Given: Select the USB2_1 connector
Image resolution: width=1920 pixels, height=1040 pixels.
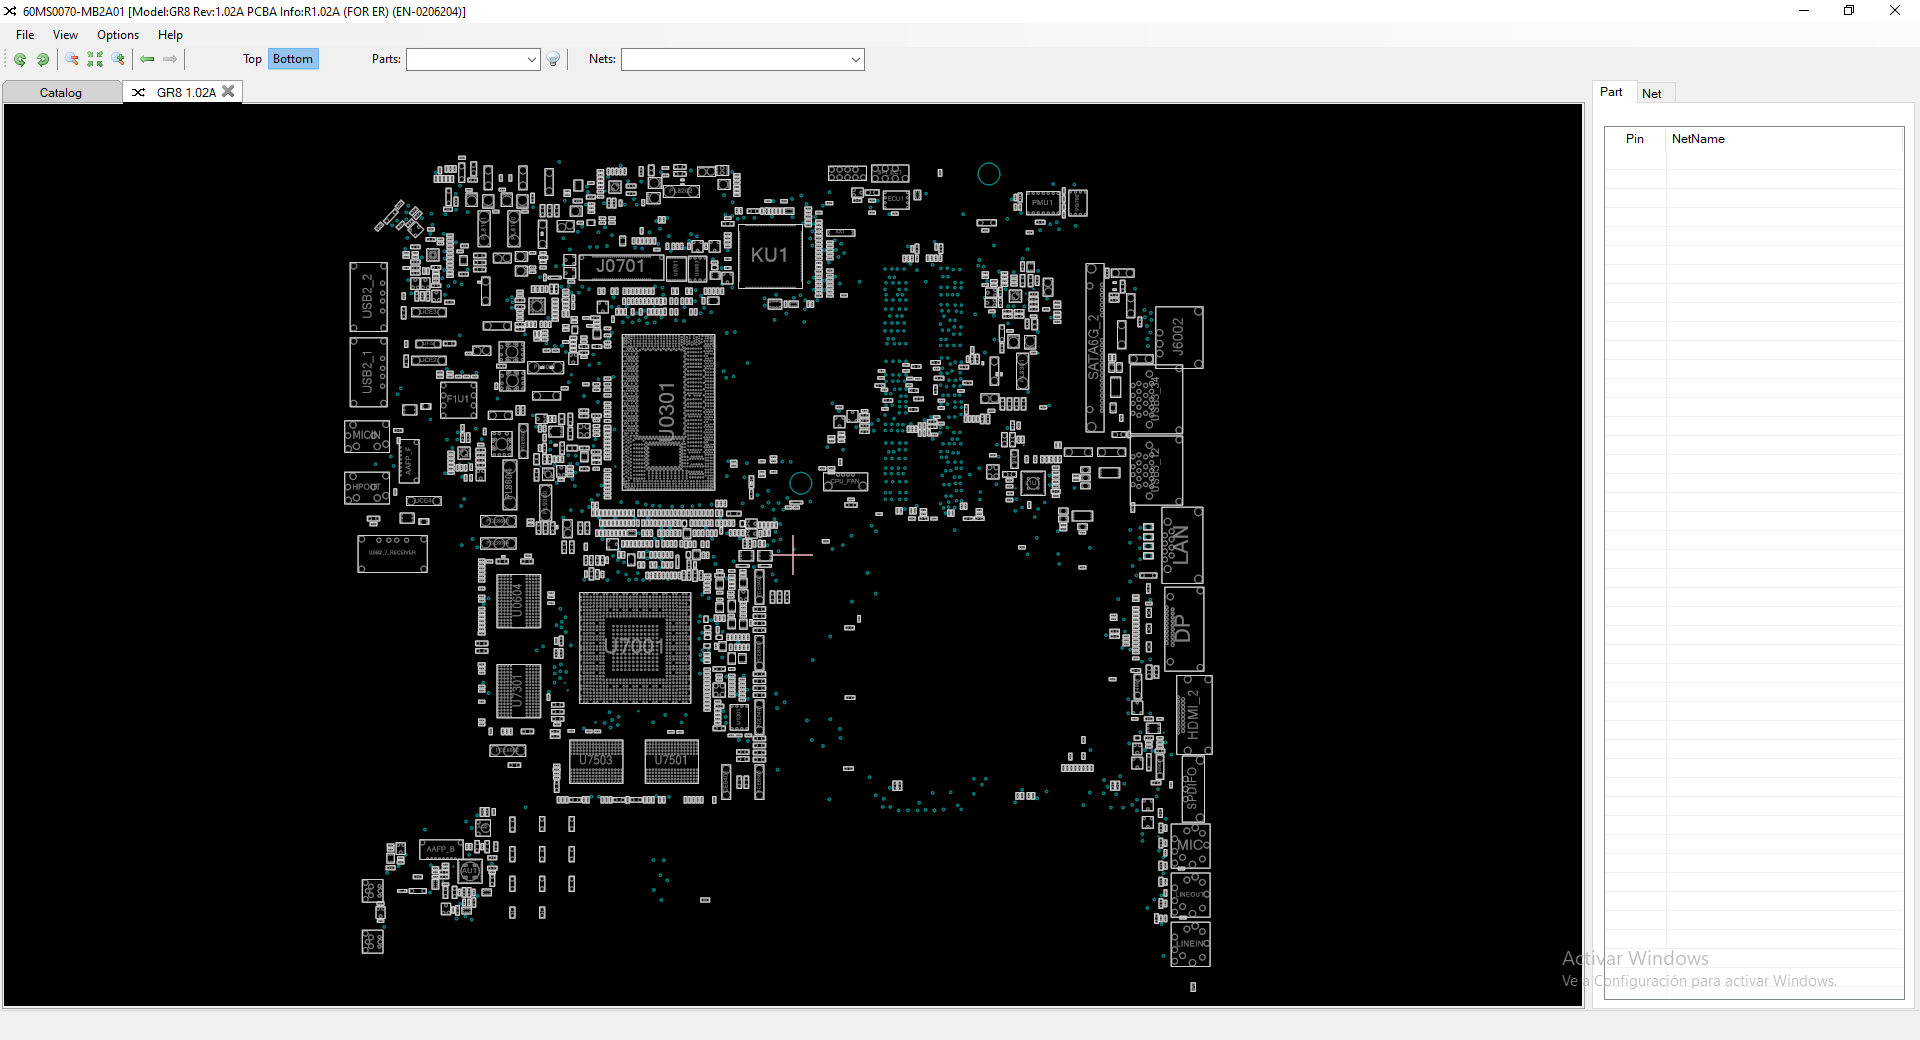Looking at the screenshot, I should pyautogui.click(x=368, y=372).
